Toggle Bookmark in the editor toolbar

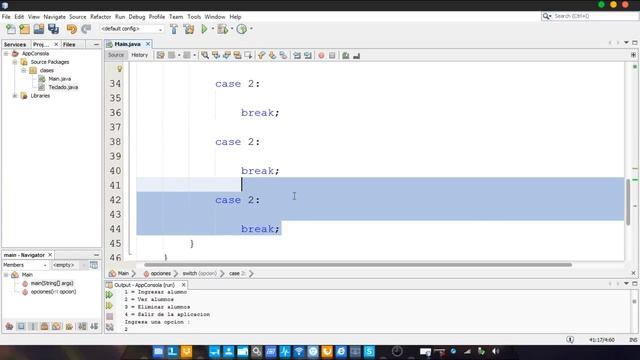[x=283, y=55]
